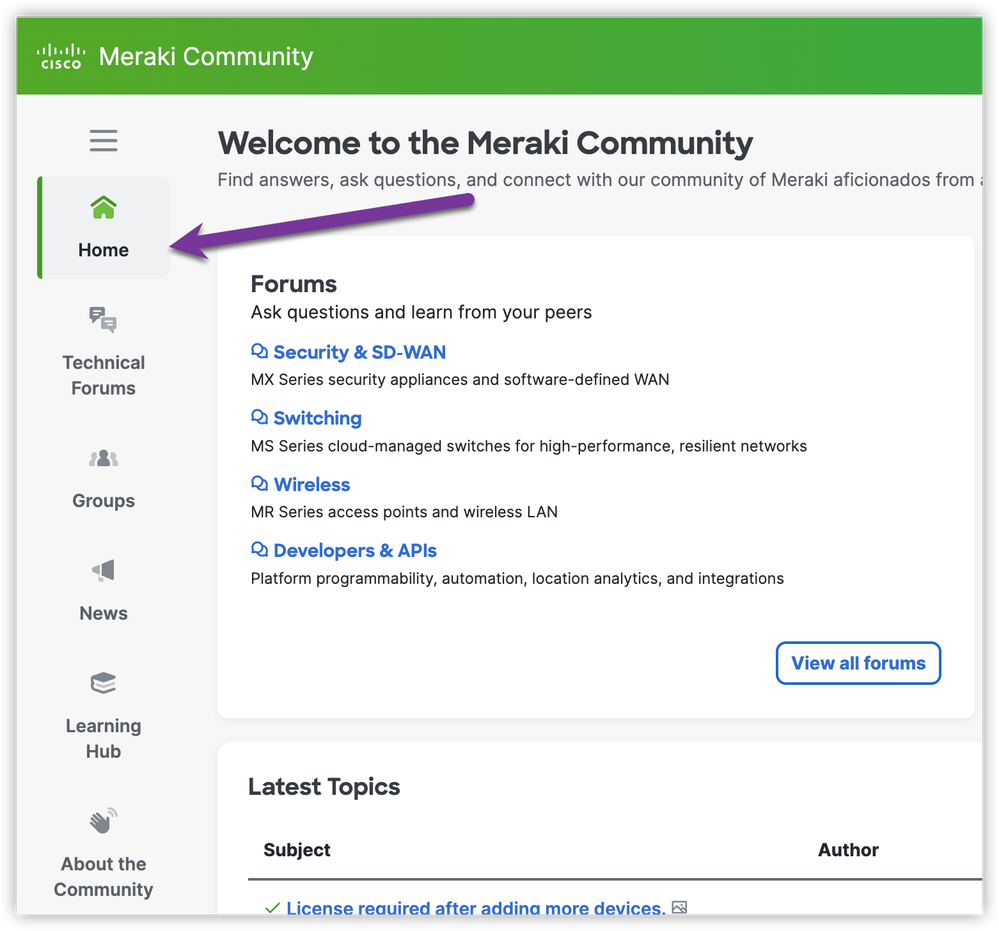Click chat icon beside Security & SD-WAN
This screenshot has height=931, width=999.
pos(259,351)
